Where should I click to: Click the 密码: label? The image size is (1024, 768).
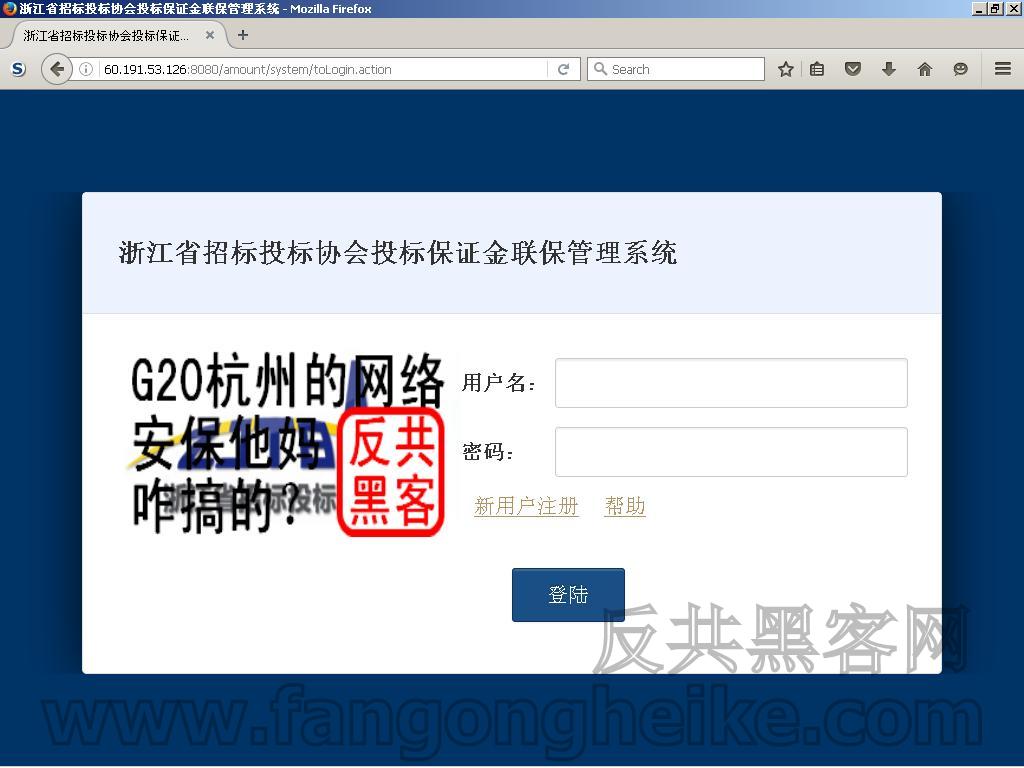(488, 452)
